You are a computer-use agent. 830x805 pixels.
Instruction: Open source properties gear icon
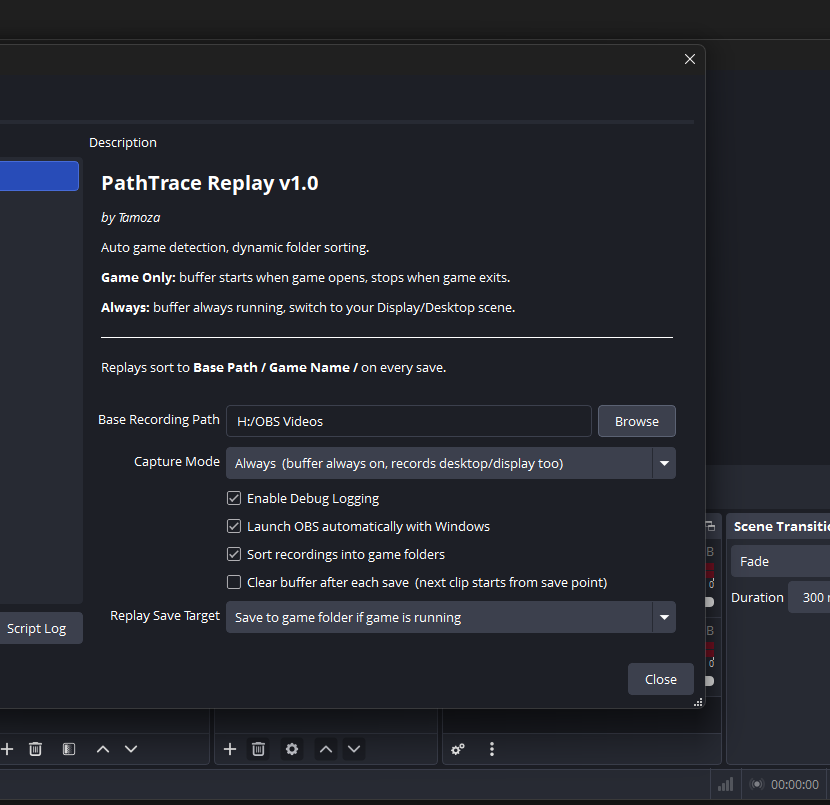[292, 749]
